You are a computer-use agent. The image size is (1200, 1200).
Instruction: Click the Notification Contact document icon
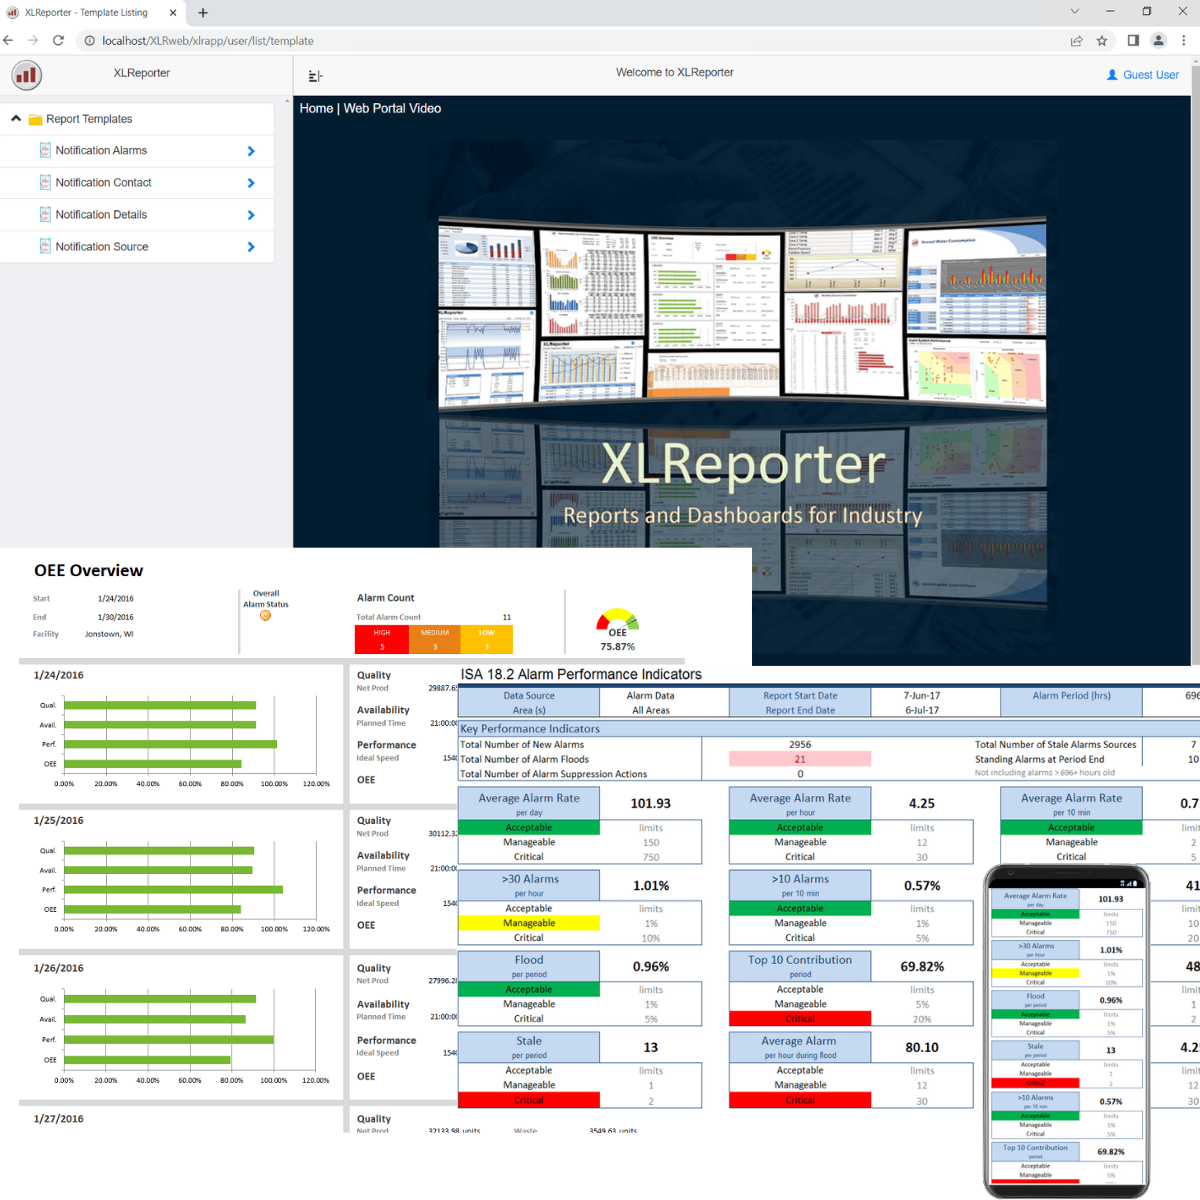pyautogui.click(x=45, y=182)
